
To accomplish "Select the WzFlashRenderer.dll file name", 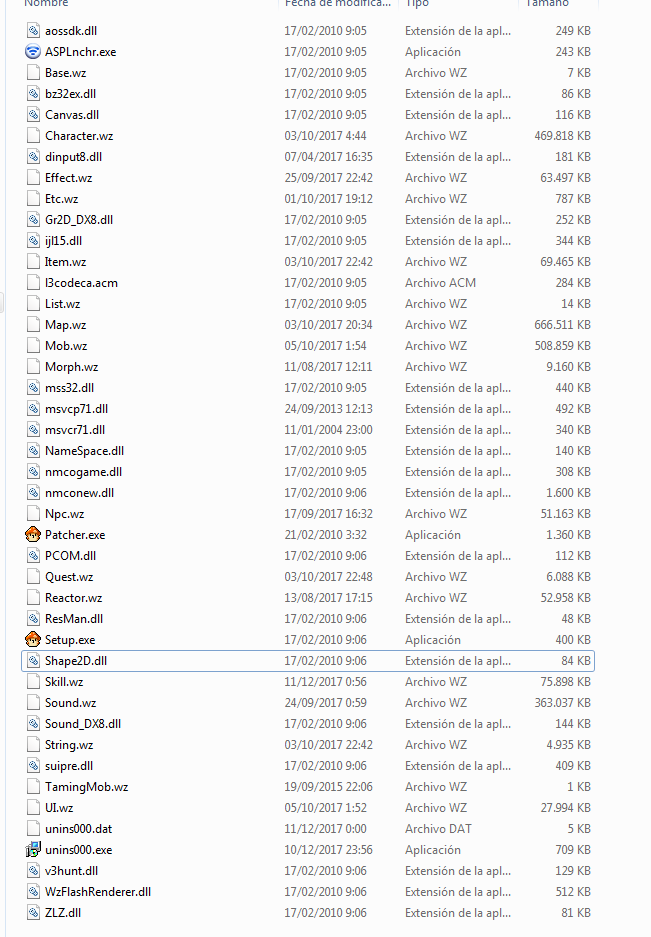I will coord(98,892).
